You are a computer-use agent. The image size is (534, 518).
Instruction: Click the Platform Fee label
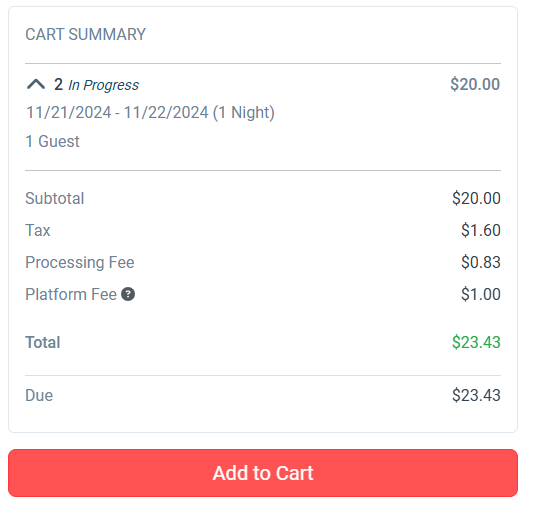tap(71, 294)
